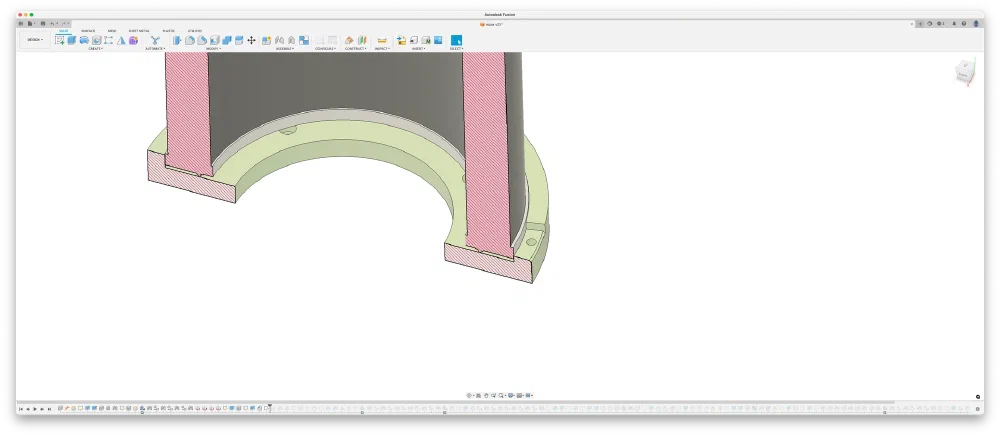1000x436 pixels.
Task: Click the Extrude tool icon
Action: (72, 40)
